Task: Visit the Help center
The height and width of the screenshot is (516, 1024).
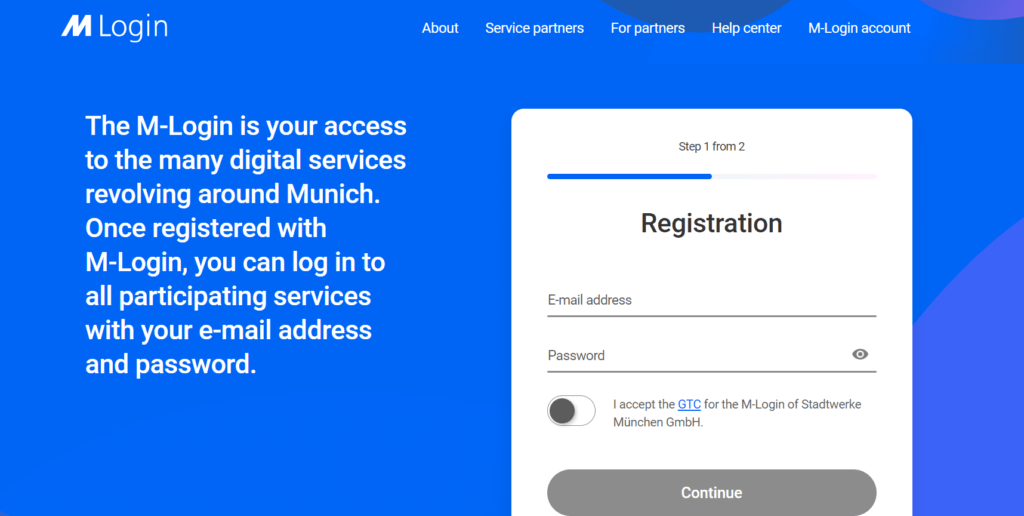Action: (x=746, y=28)
